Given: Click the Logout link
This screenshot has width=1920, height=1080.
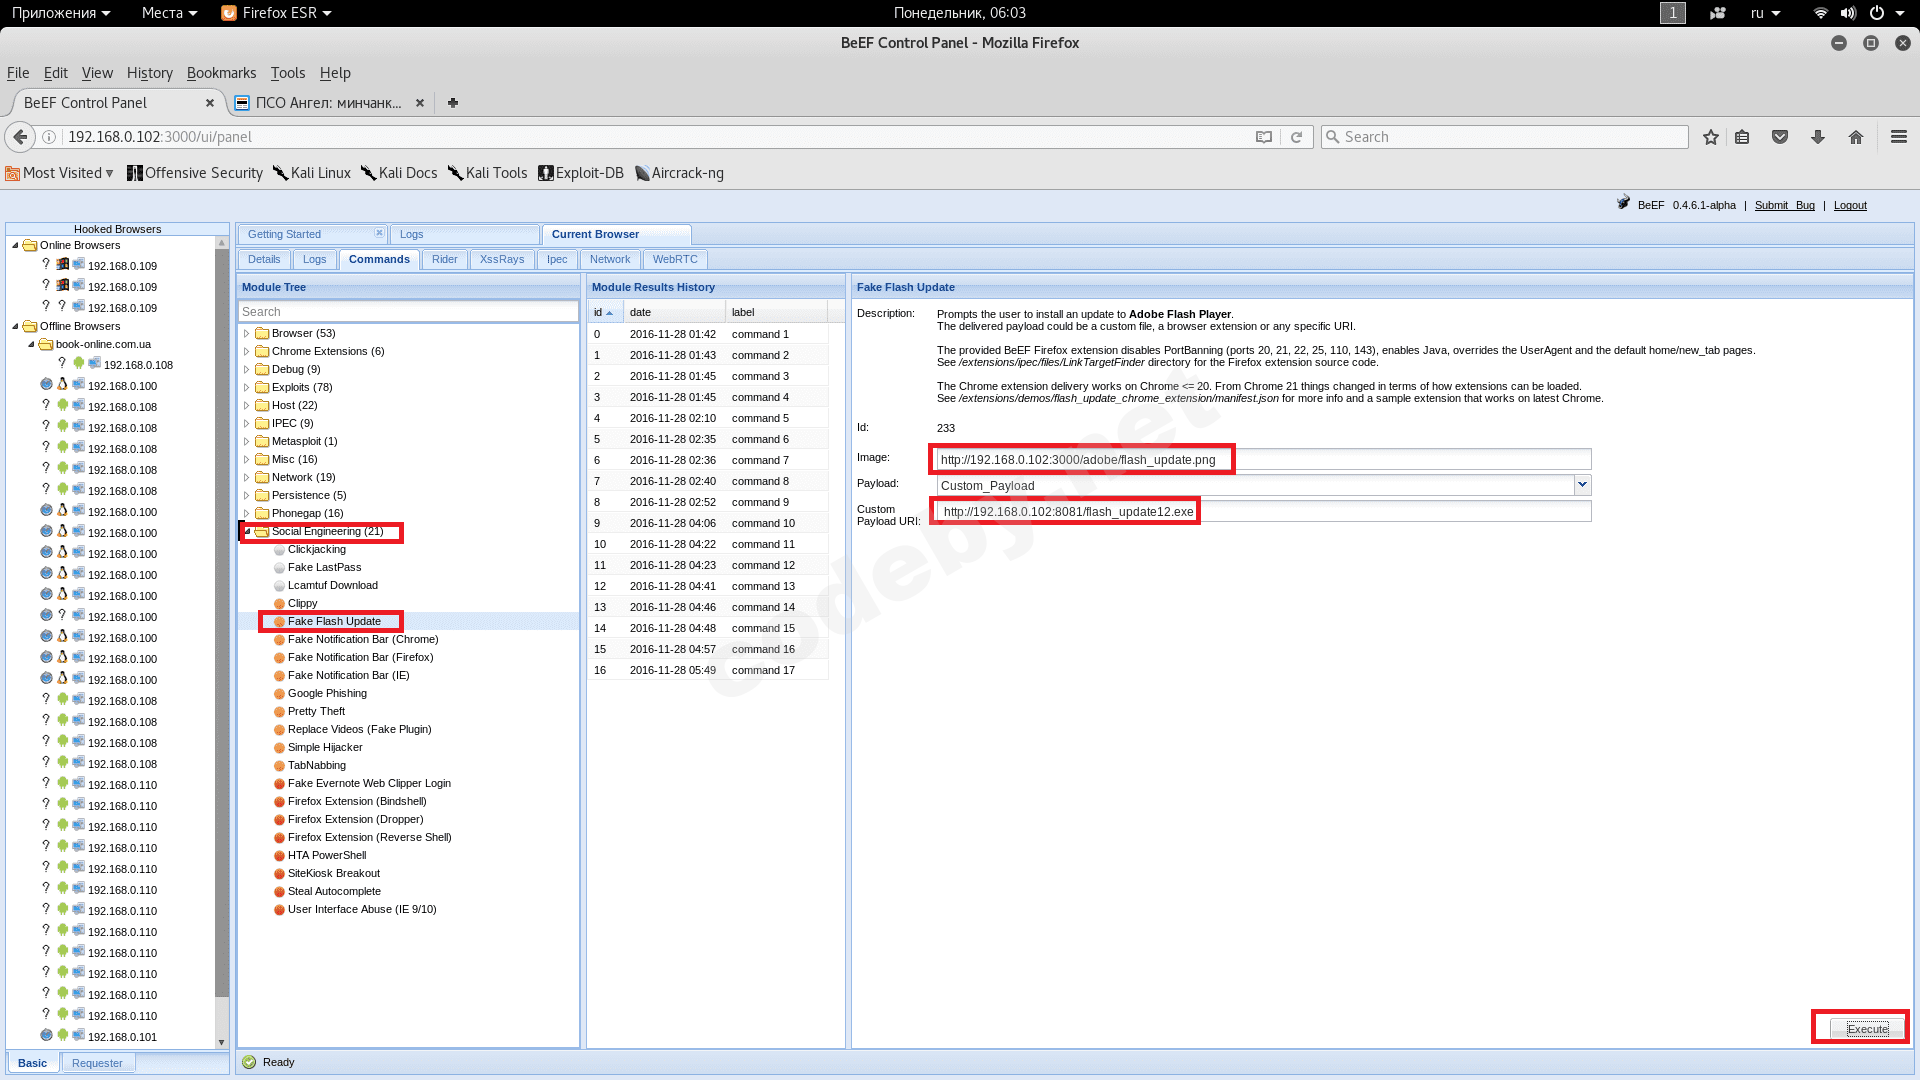Looking at the screenshot, I should (x=1849, y=206).
